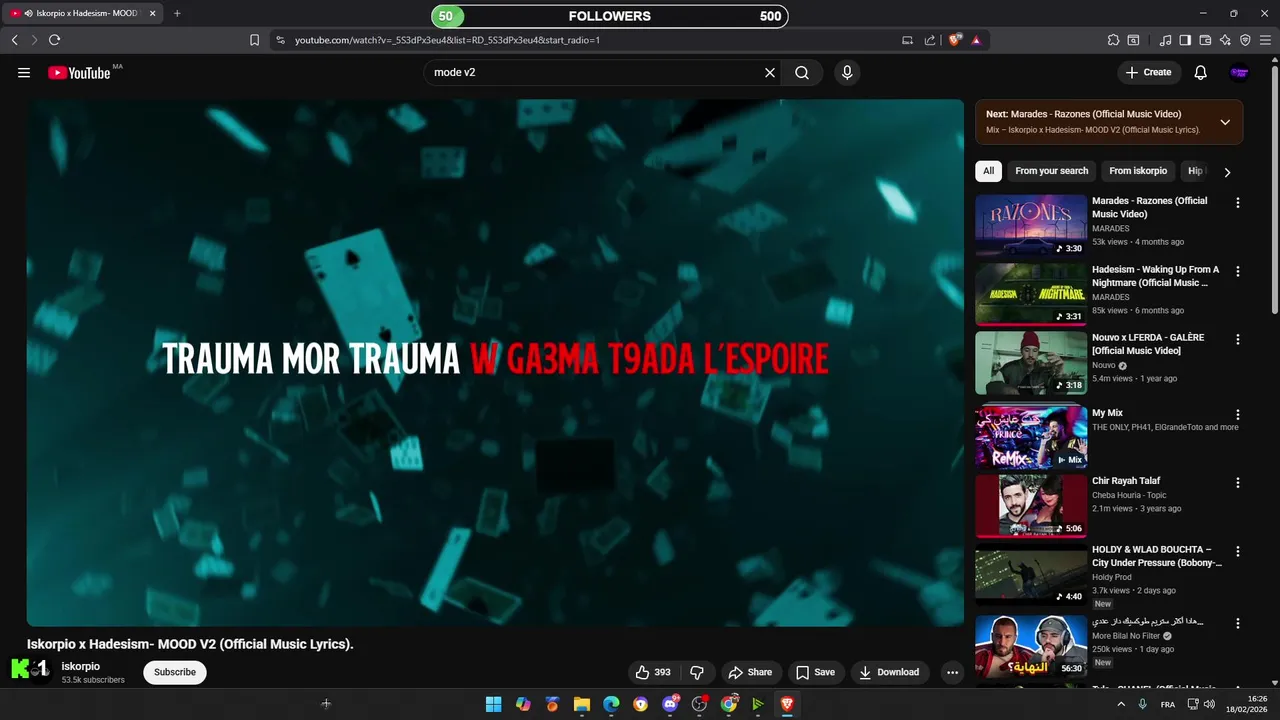Open Microsoft Edge from taskbar
The height and width of the screenshot is (720, 1280).
click(x=611, y=704)
